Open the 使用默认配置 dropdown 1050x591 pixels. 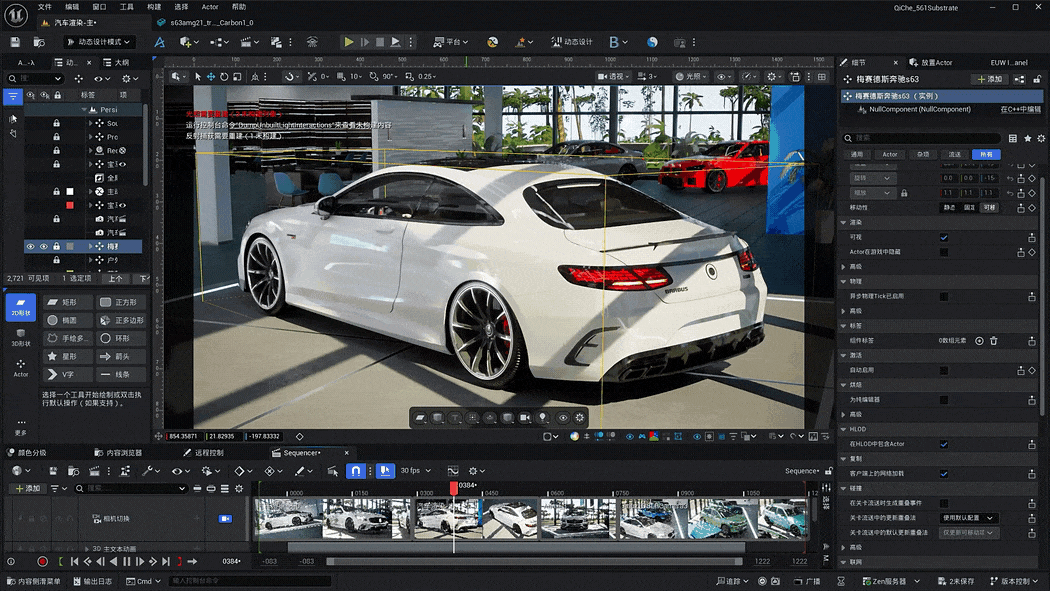click(x=969, y=518)
